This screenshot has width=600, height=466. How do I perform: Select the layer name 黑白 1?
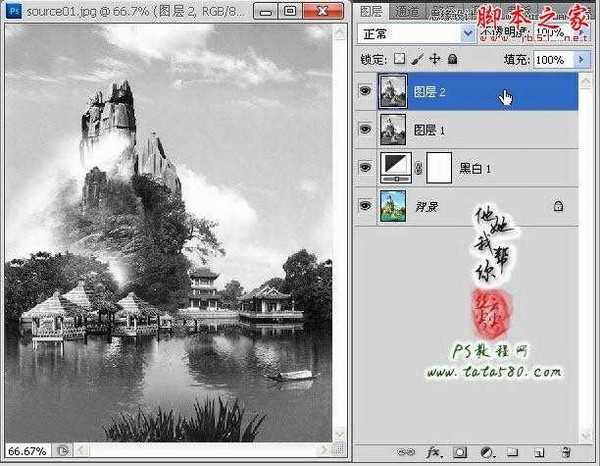[x=475, y=169]
